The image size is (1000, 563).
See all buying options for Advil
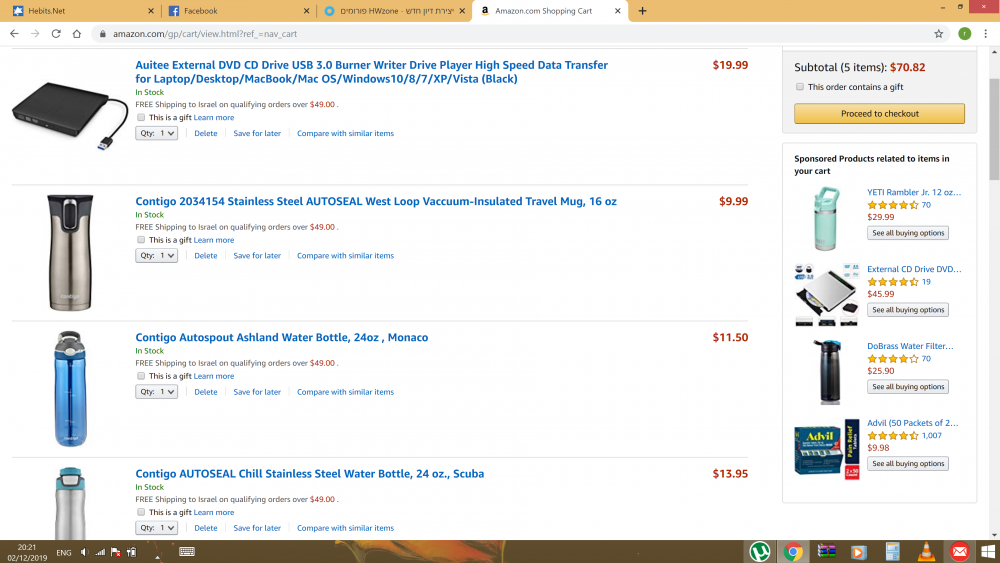point(908,464)
